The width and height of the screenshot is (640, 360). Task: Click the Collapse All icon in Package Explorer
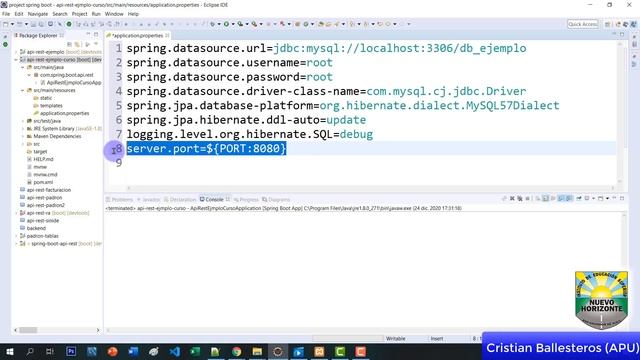(x=69, y=44)
